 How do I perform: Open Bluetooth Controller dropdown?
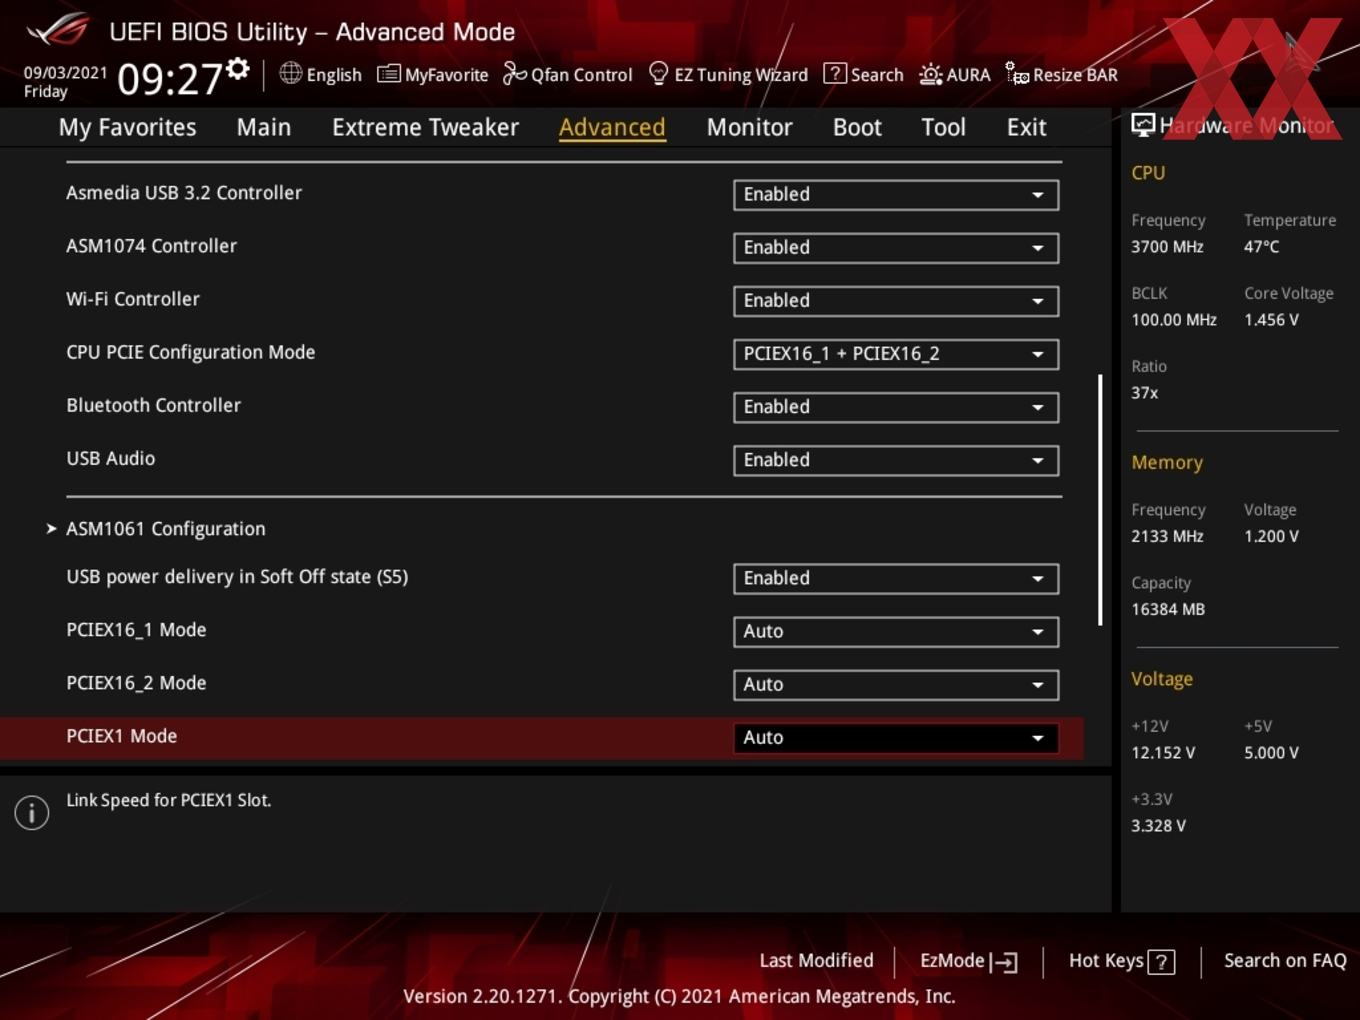tap(895, 406)
